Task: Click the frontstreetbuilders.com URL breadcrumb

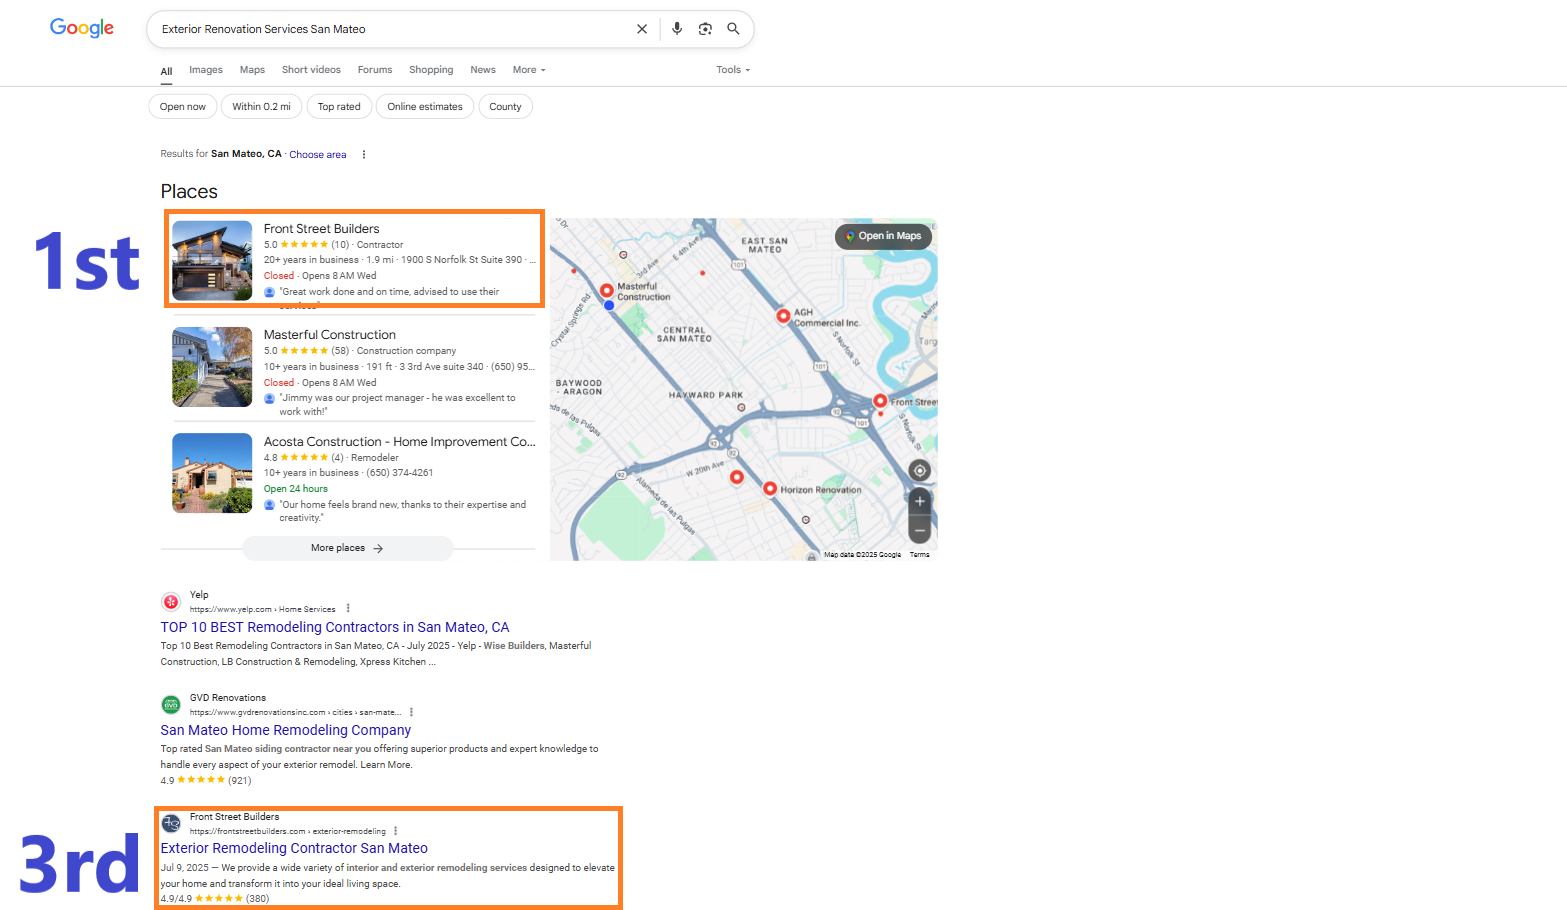Action: pos(288,831)
